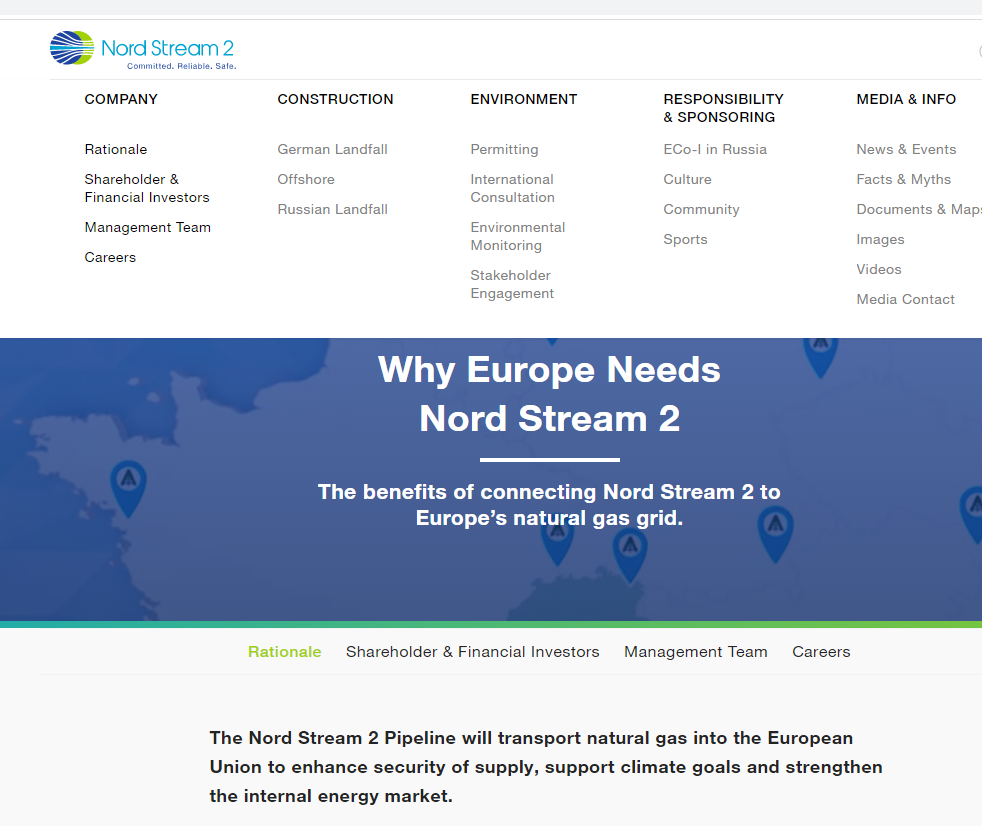Open News & Events
The height and width of the screenshot is (826, 982).
(x=906, y=149)
